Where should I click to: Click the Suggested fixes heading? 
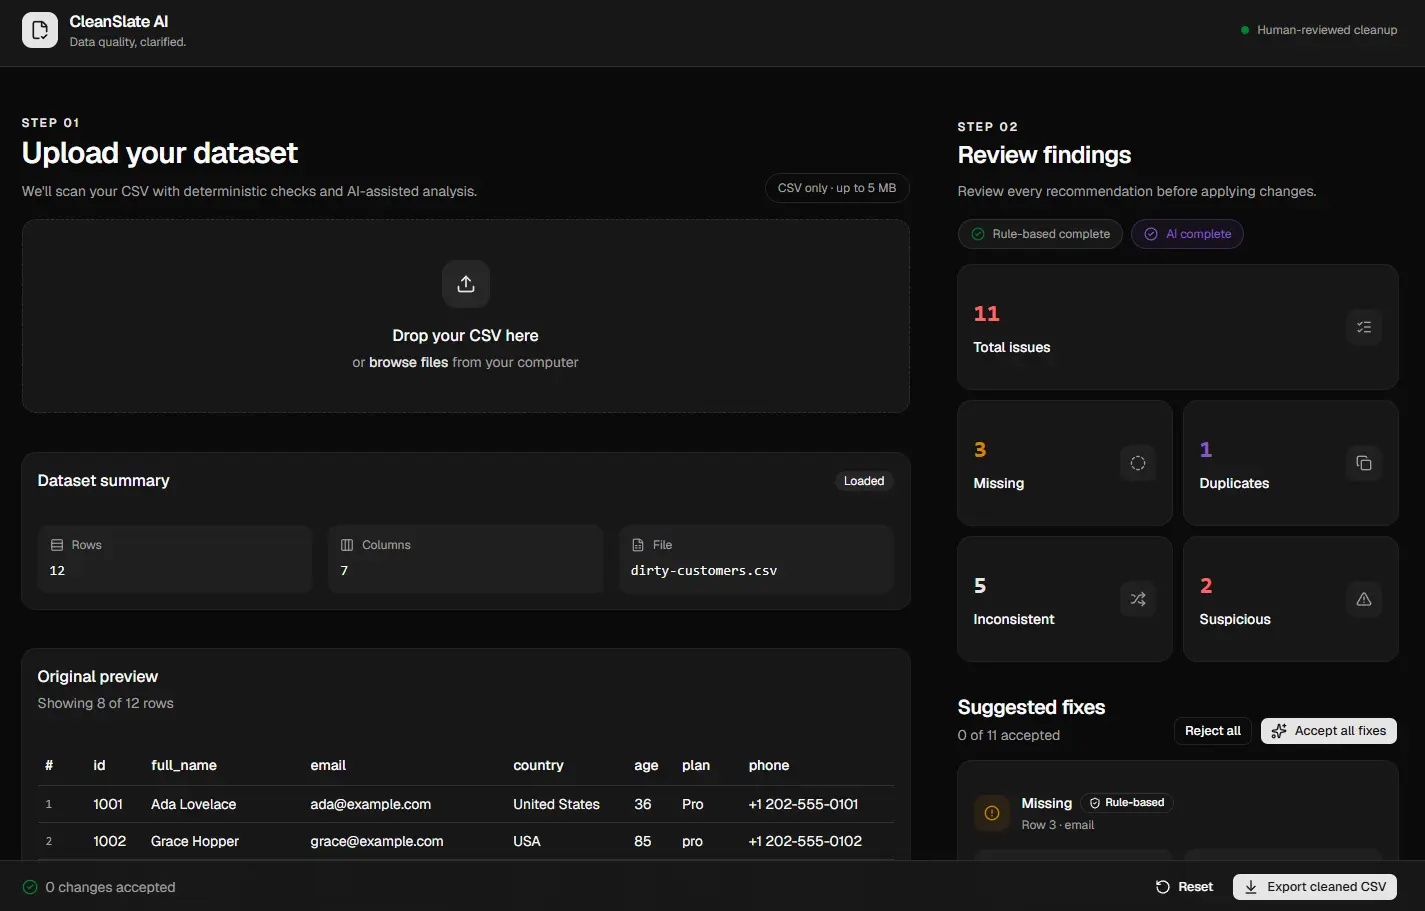(1031, 707)
